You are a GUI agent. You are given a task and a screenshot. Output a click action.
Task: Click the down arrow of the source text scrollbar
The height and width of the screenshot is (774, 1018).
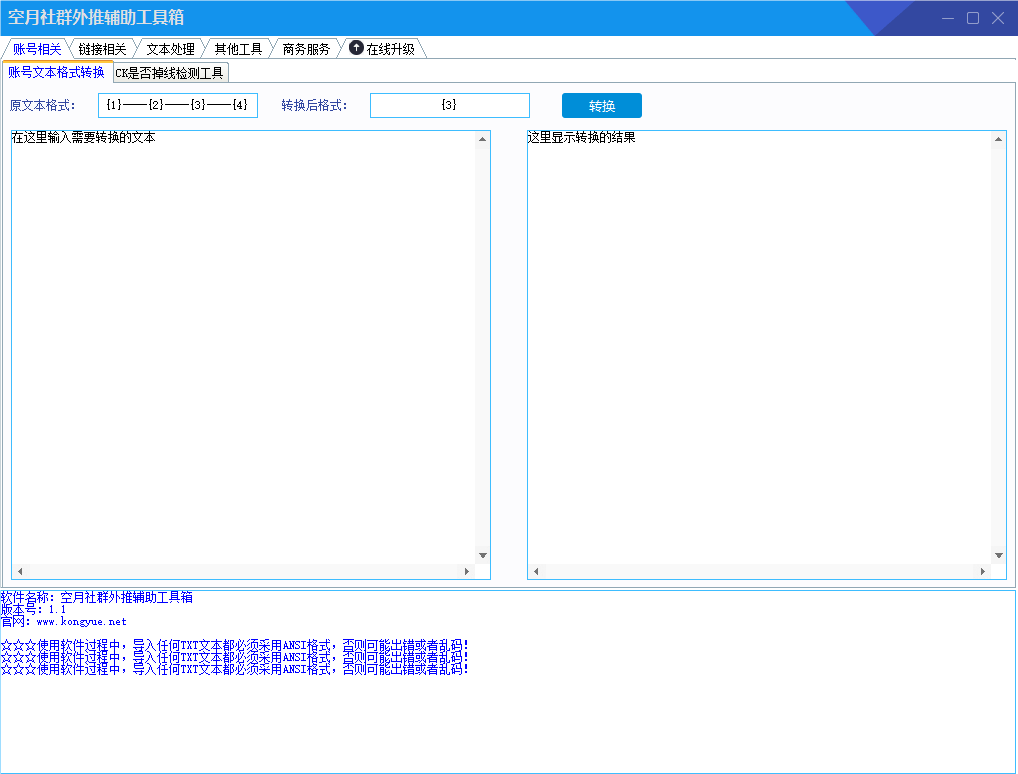(x=482, y=555)
